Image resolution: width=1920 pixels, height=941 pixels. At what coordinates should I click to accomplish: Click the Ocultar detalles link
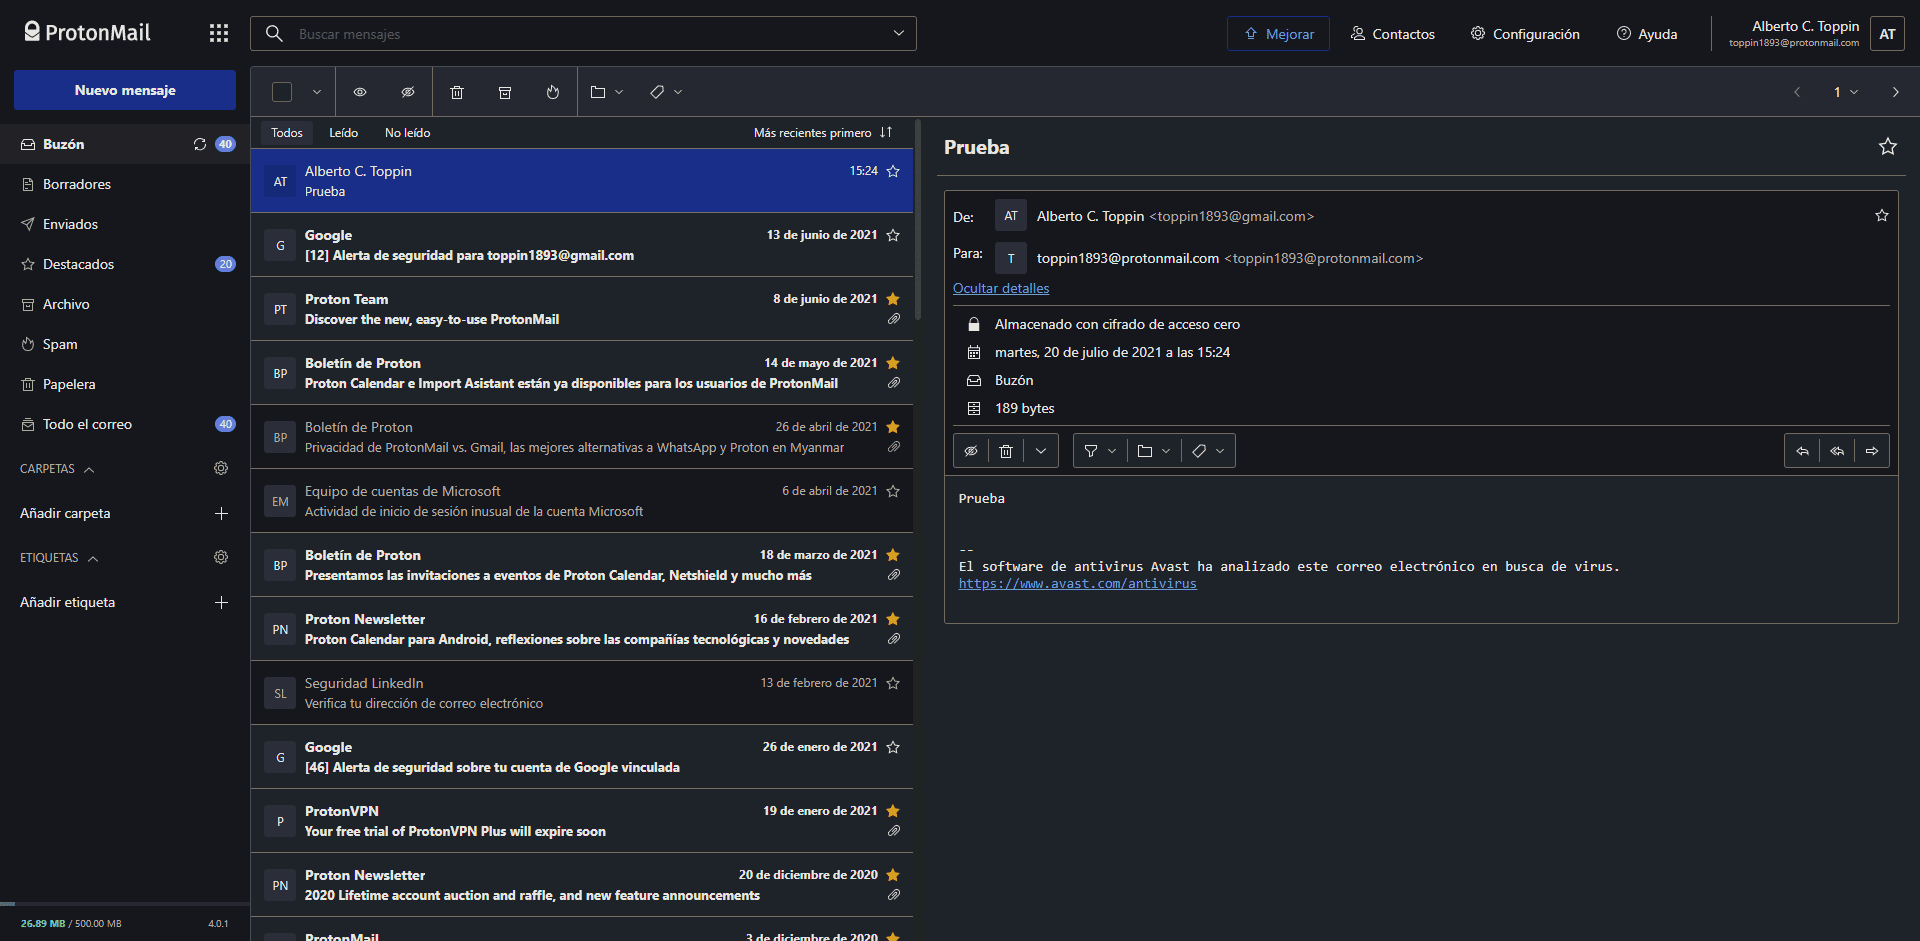(x=1001, y=288)
